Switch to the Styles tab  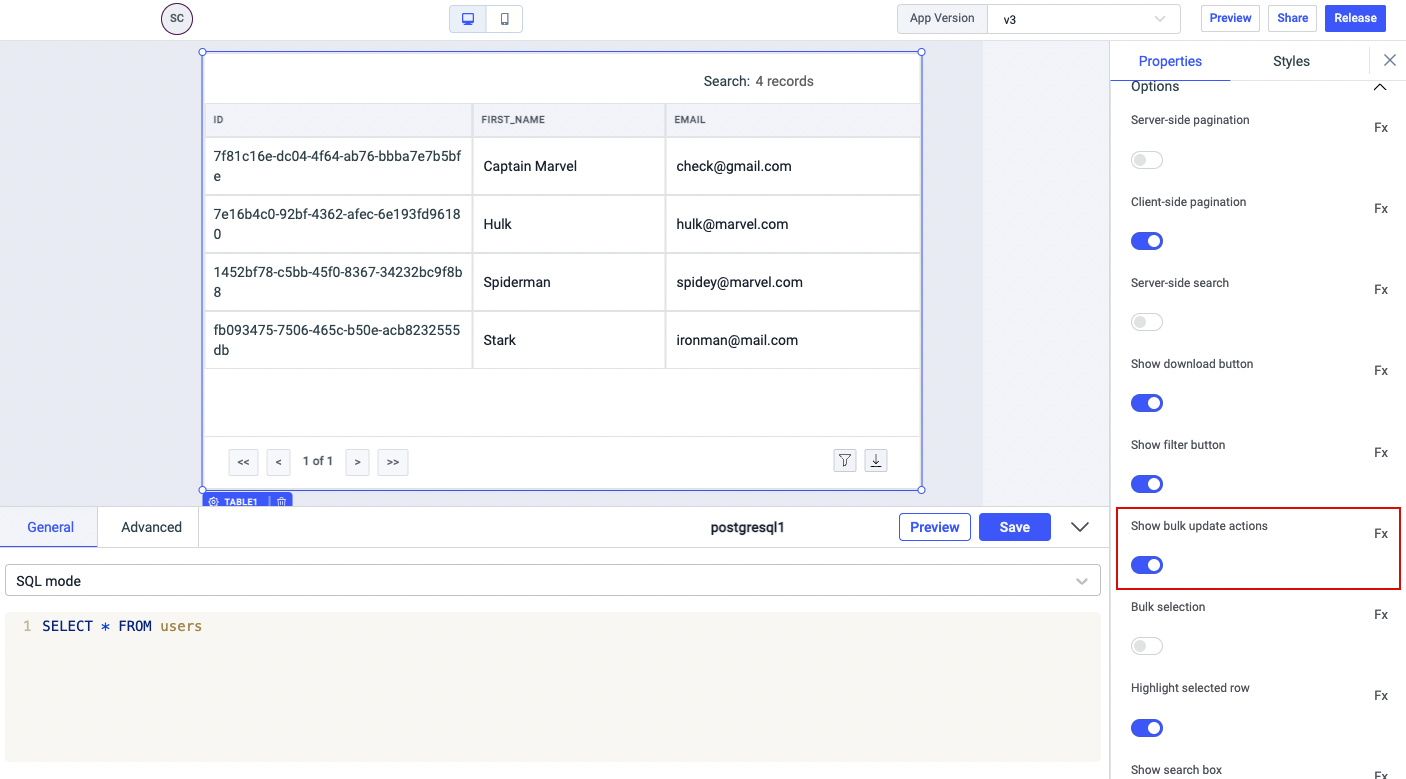(x=1291, y=61)
